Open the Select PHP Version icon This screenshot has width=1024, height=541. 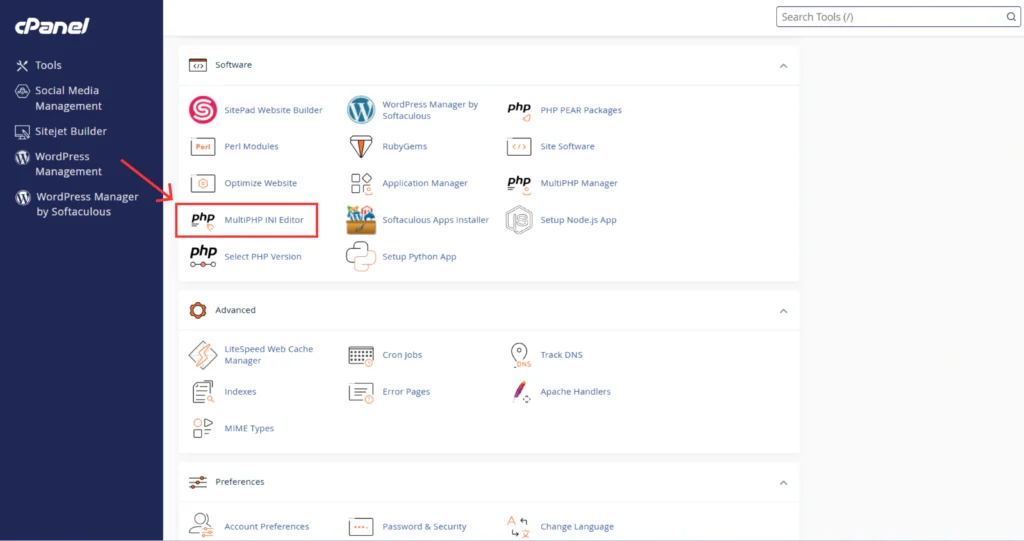click(203, 256)
